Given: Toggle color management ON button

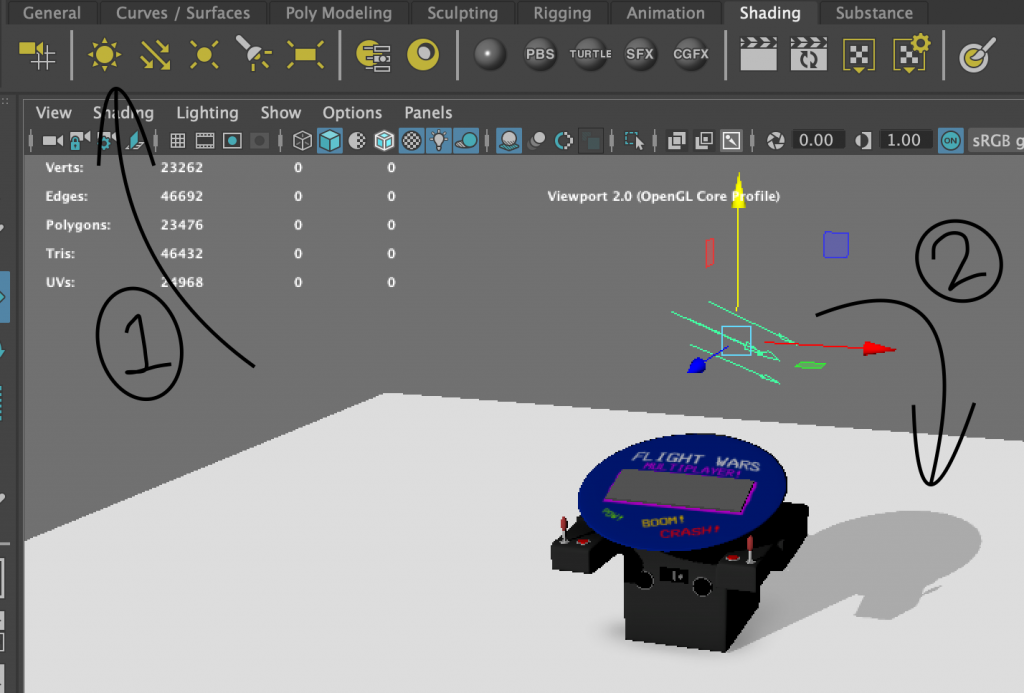Looking at the screenshot, I should pos(950,141).
